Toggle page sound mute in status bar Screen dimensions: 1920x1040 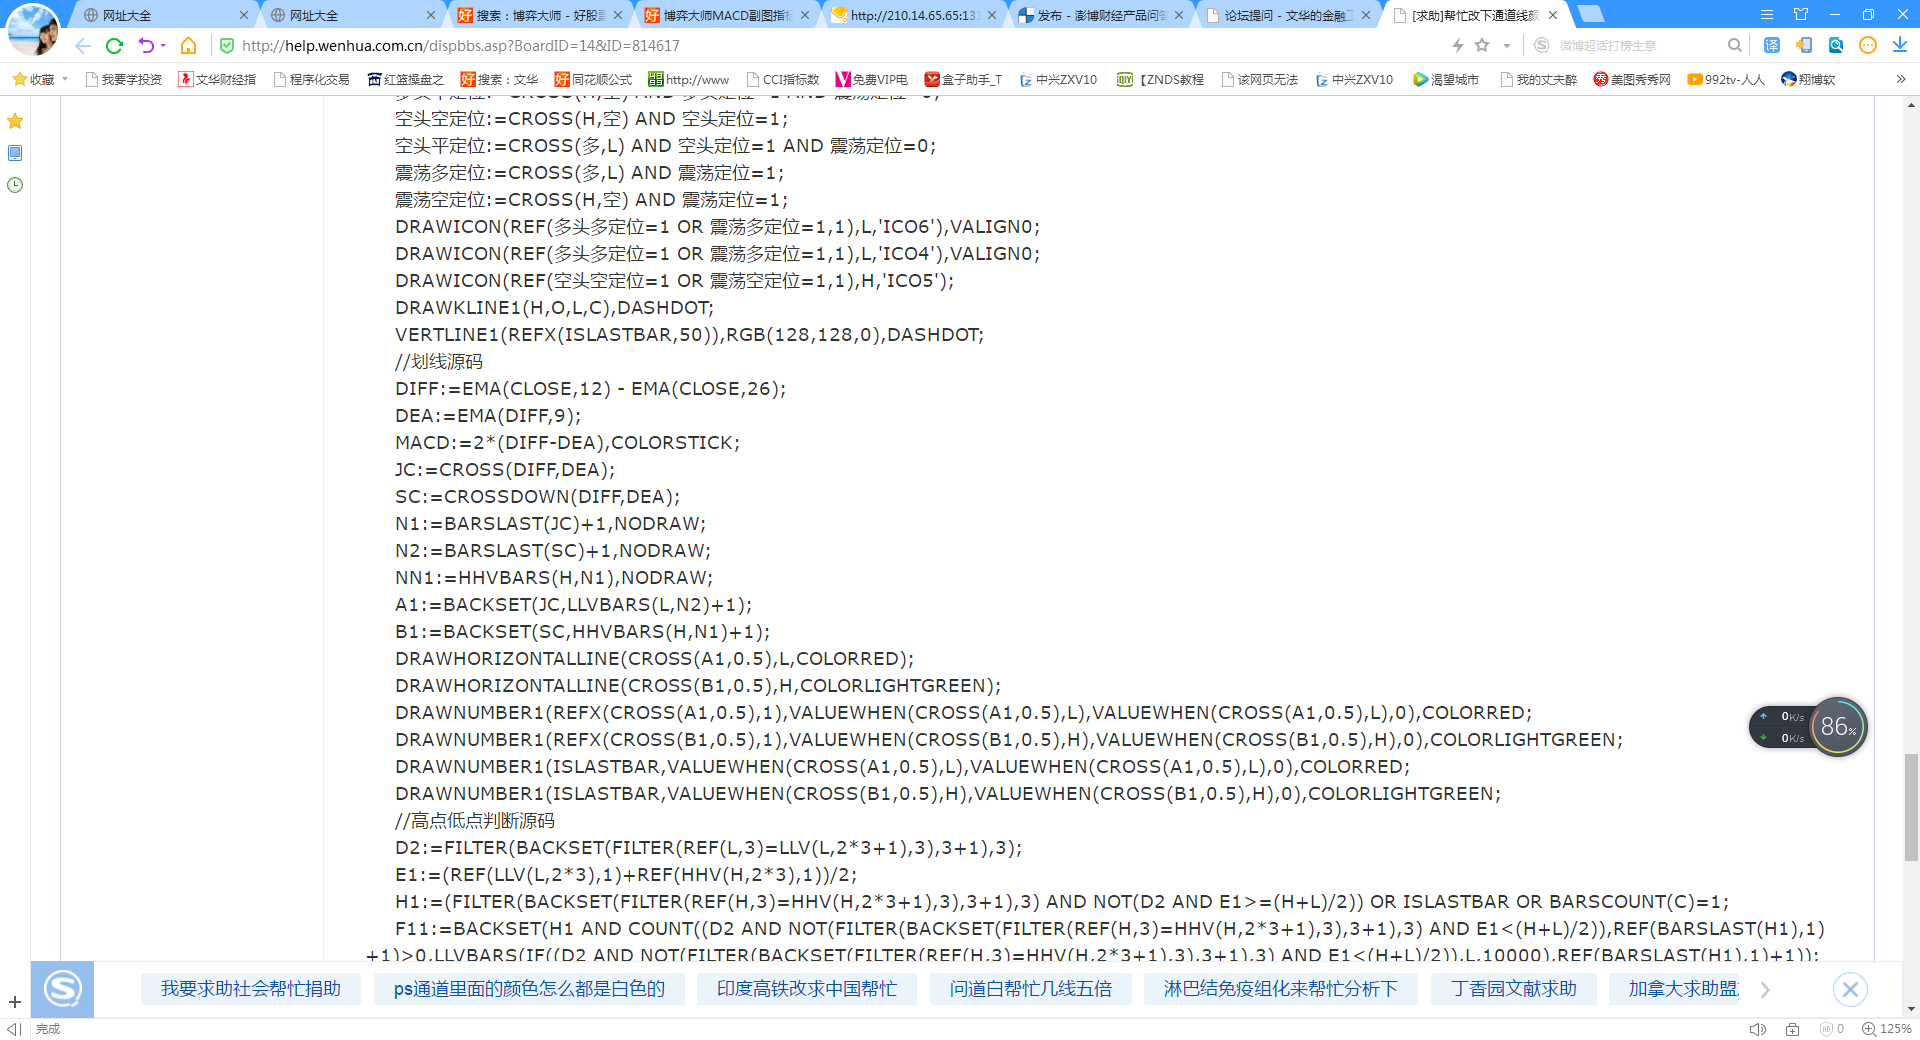point(1757,1029)
